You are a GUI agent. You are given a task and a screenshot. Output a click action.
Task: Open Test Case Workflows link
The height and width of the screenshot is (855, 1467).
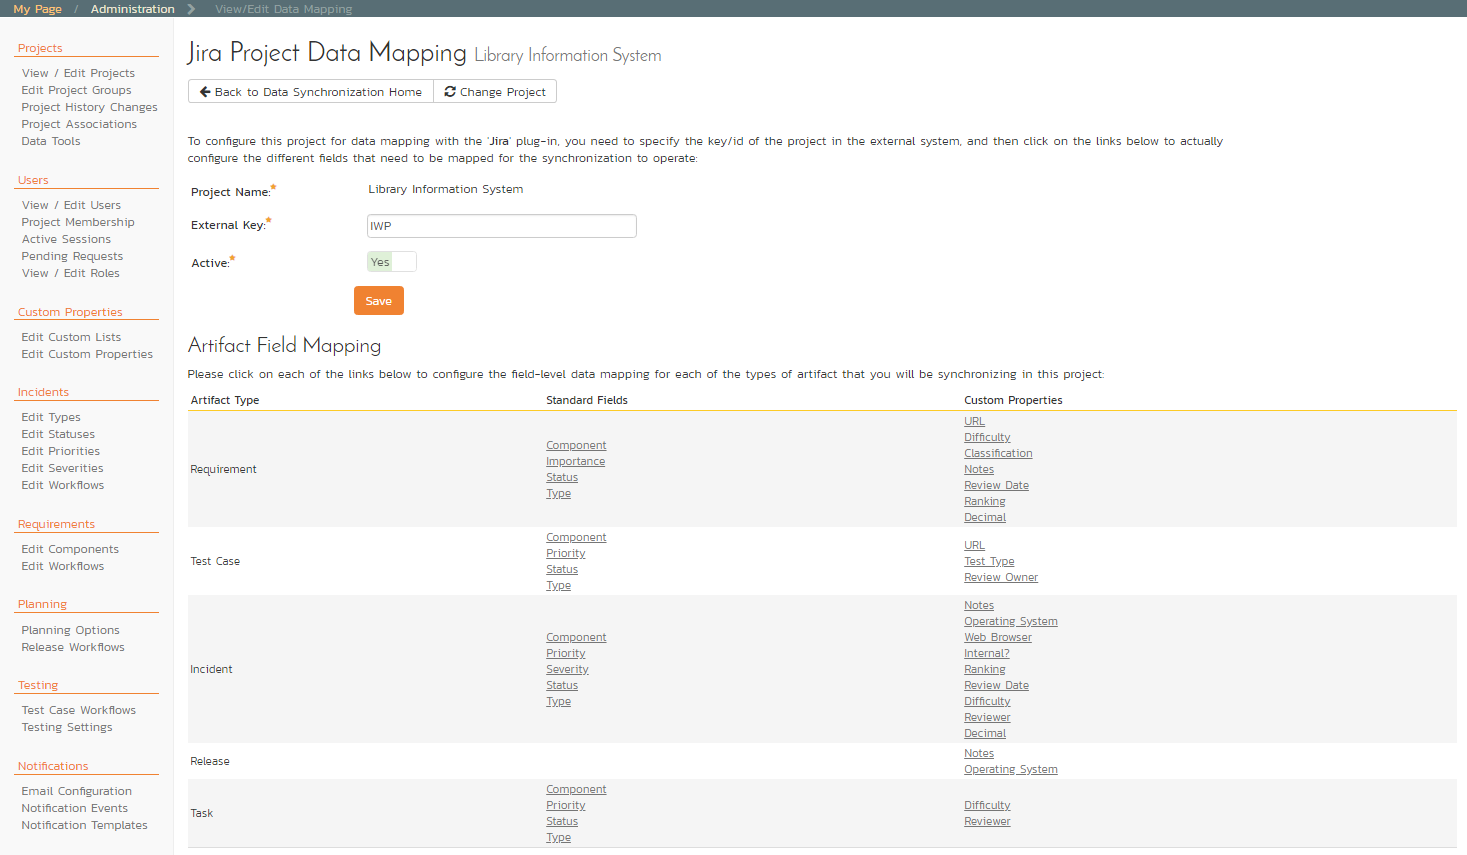[x=79, y=710]
